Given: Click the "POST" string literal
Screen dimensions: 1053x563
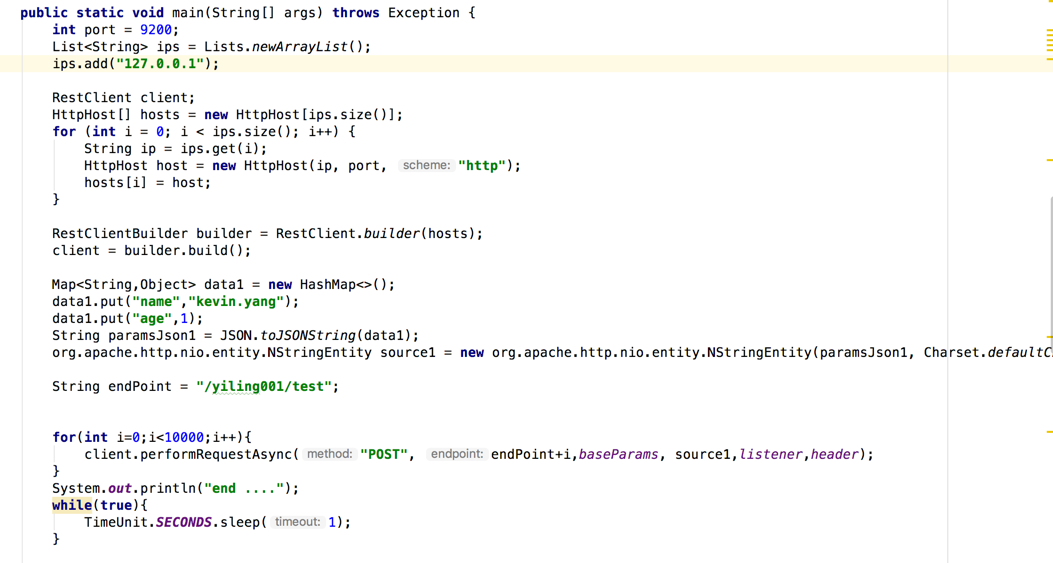Looking at the screenshot, I should pos(383,454).
